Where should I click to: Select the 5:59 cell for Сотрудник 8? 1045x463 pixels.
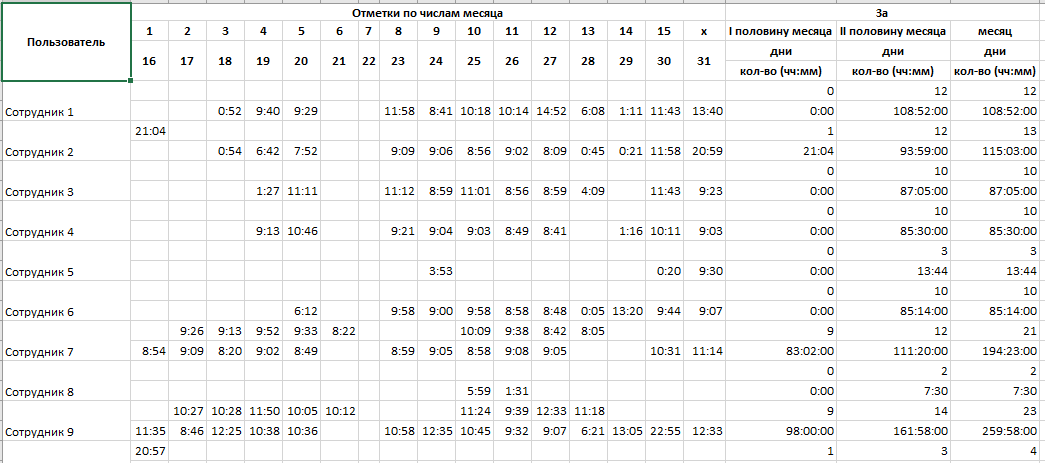[474, 392]
